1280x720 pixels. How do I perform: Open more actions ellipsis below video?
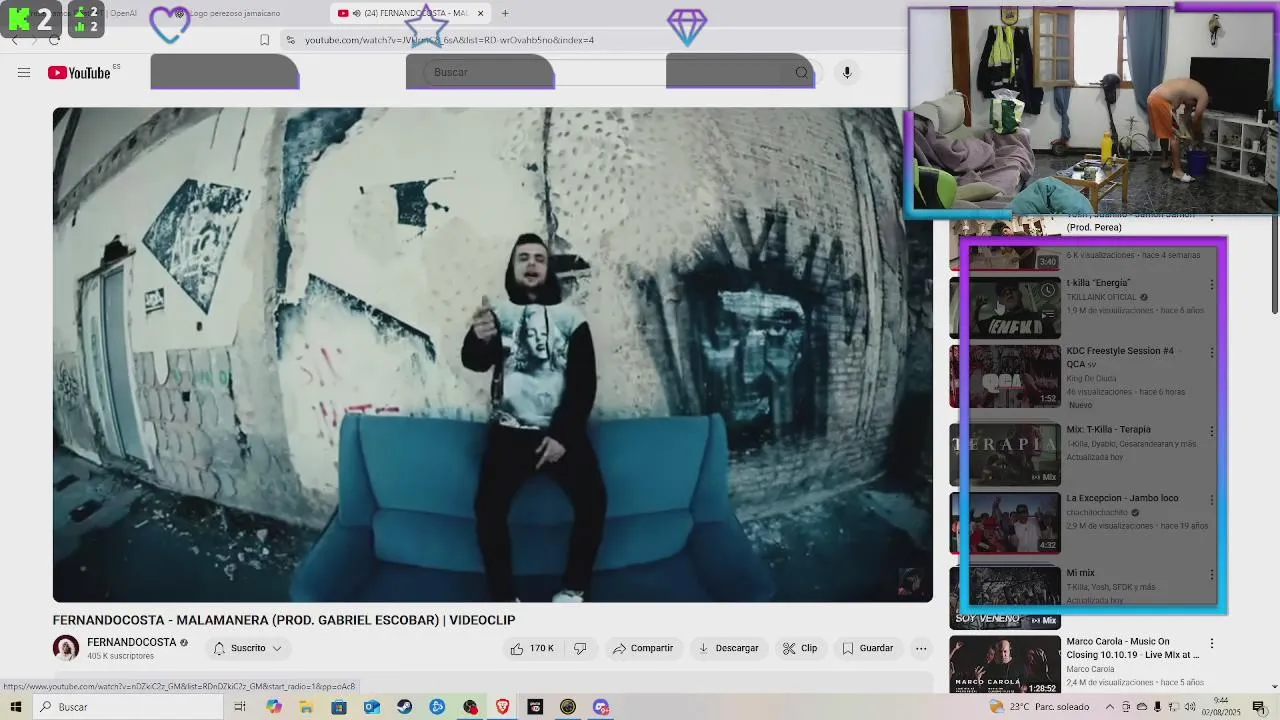coord(921,648)
